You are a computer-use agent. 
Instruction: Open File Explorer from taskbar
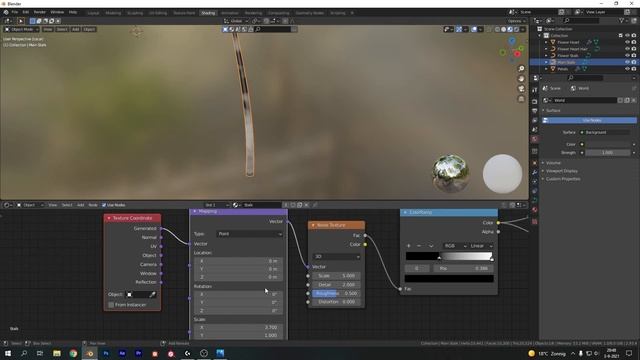pos(57,353)
